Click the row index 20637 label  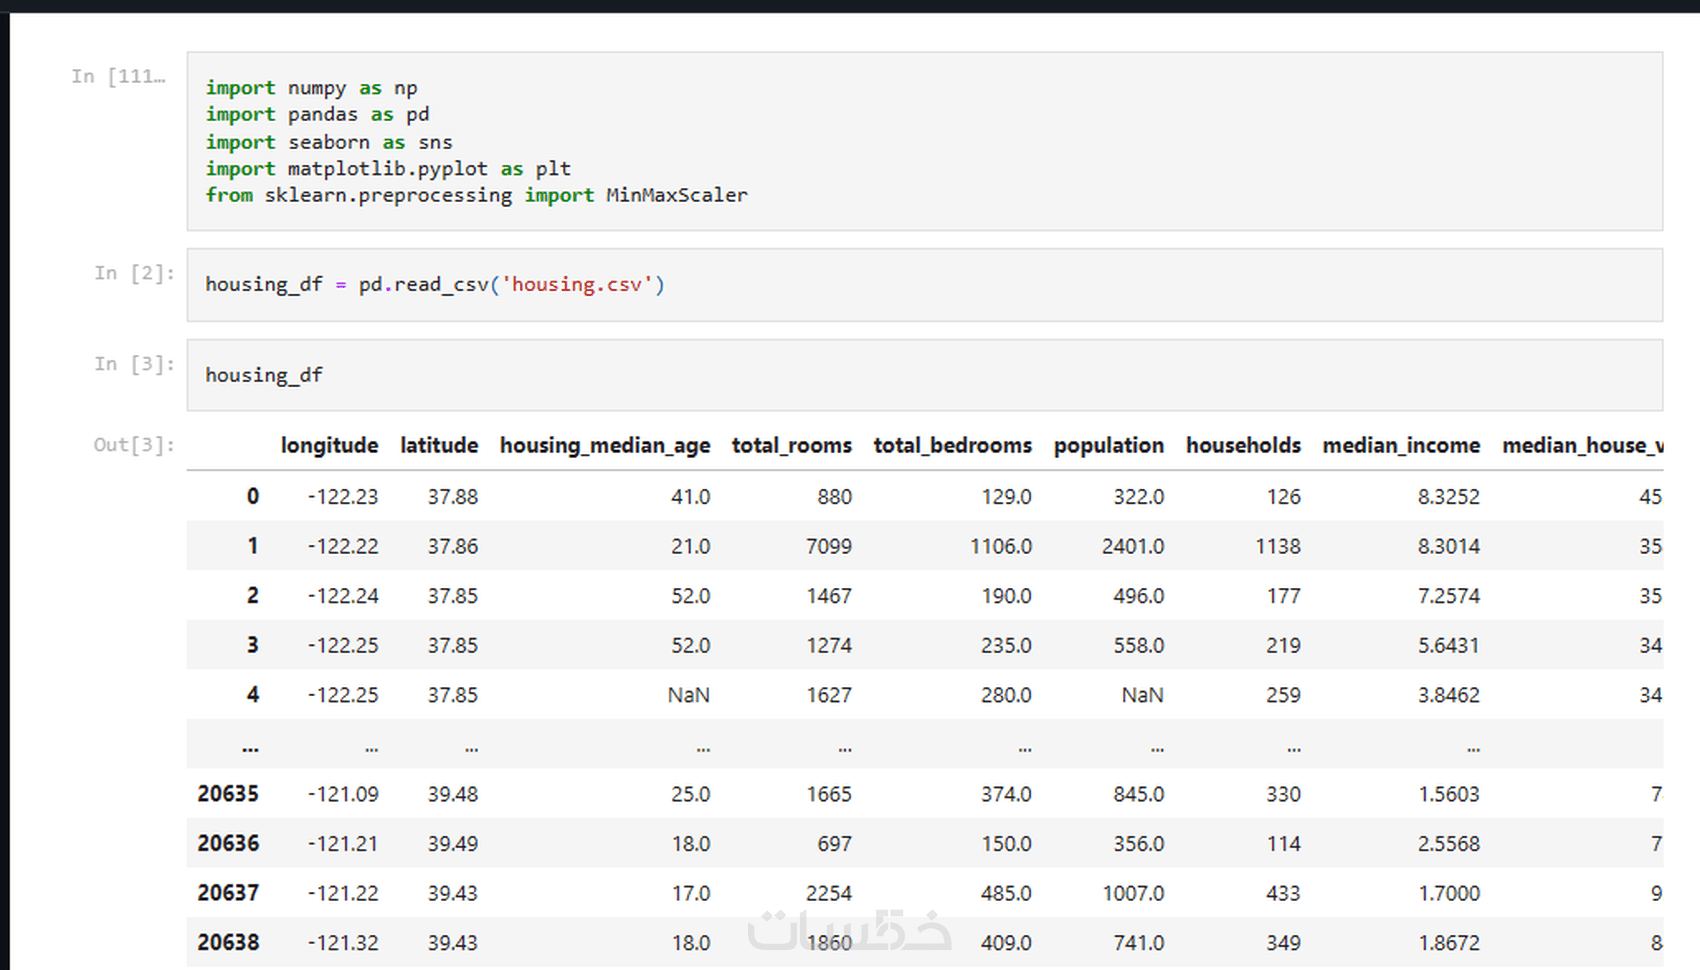coord(228,893)
